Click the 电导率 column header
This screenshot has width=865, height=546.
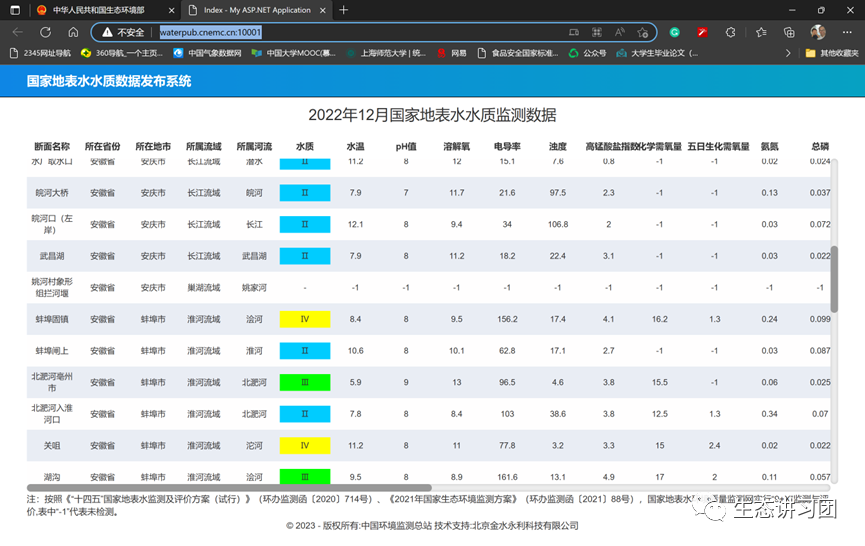point(507,146)
